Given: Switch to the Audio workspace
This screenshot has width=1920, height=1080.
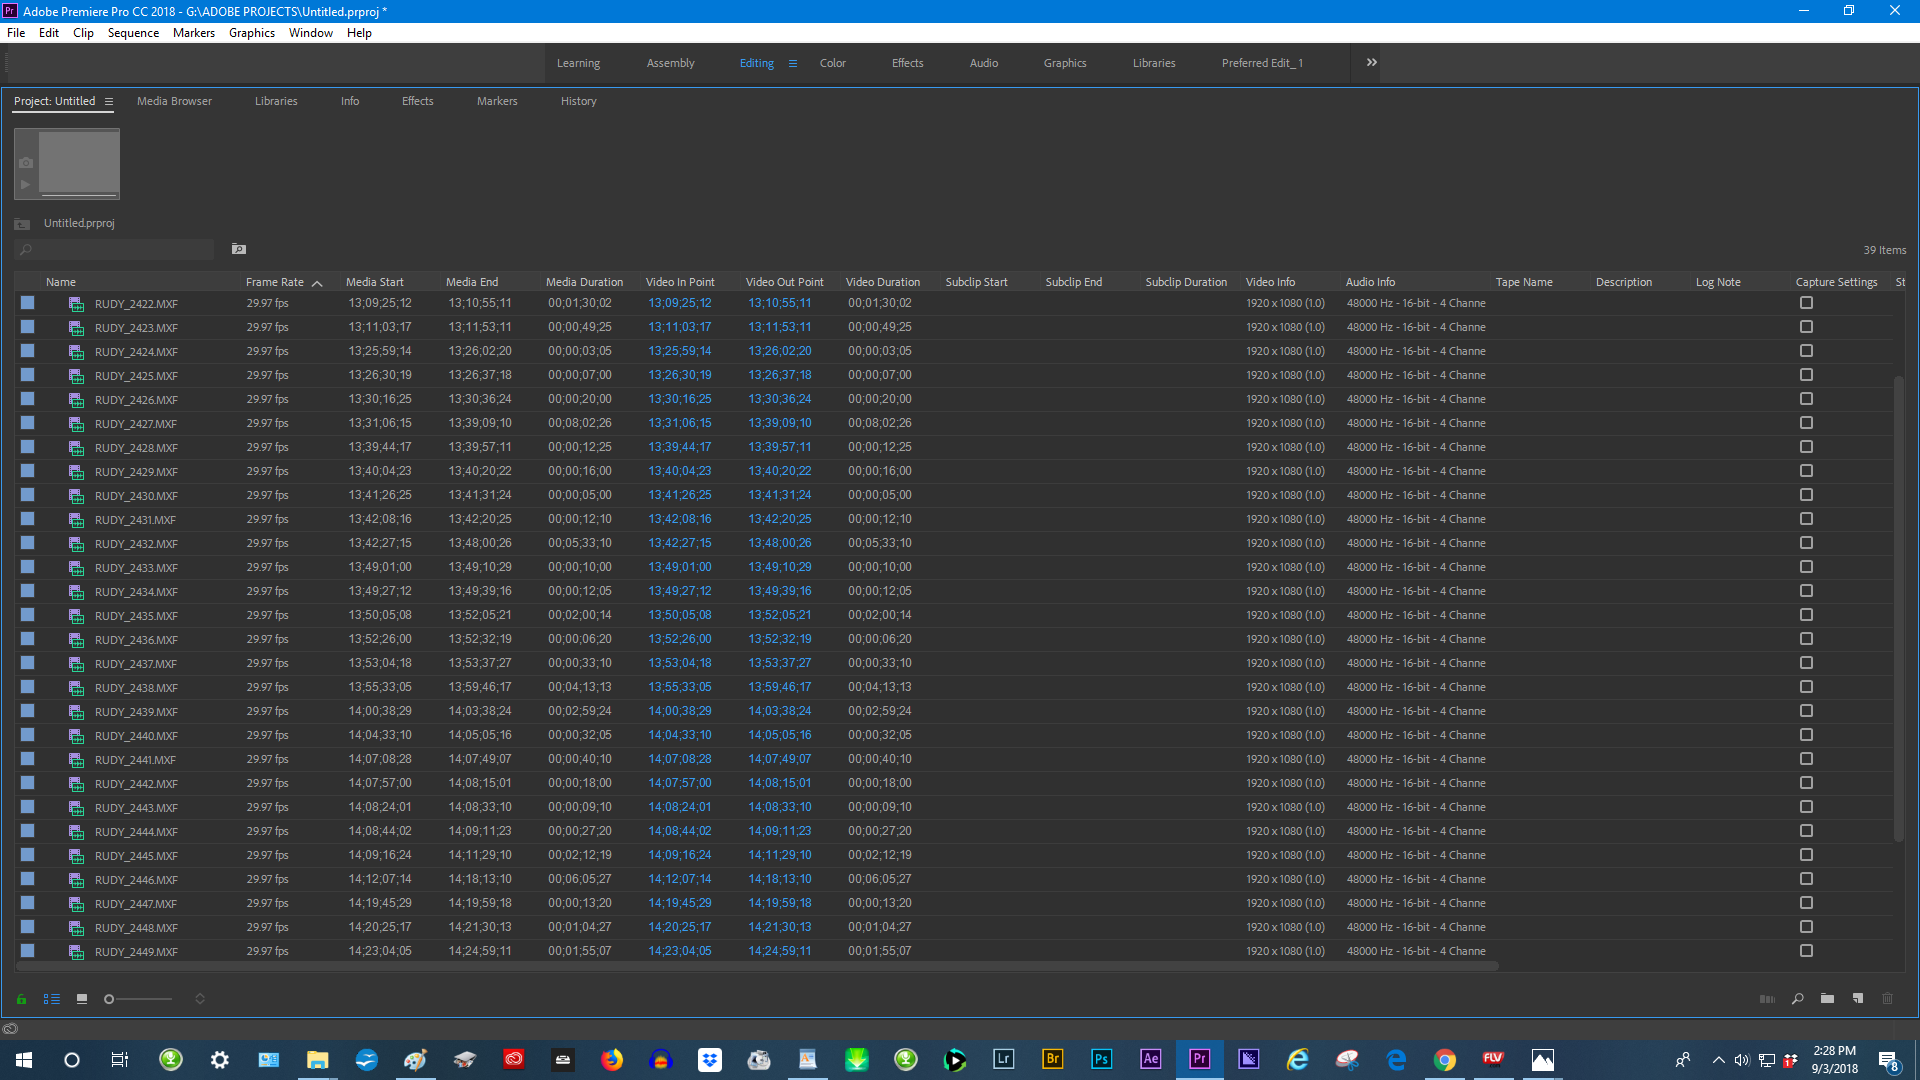Looking at the screenshot, I should click(984, 63).
